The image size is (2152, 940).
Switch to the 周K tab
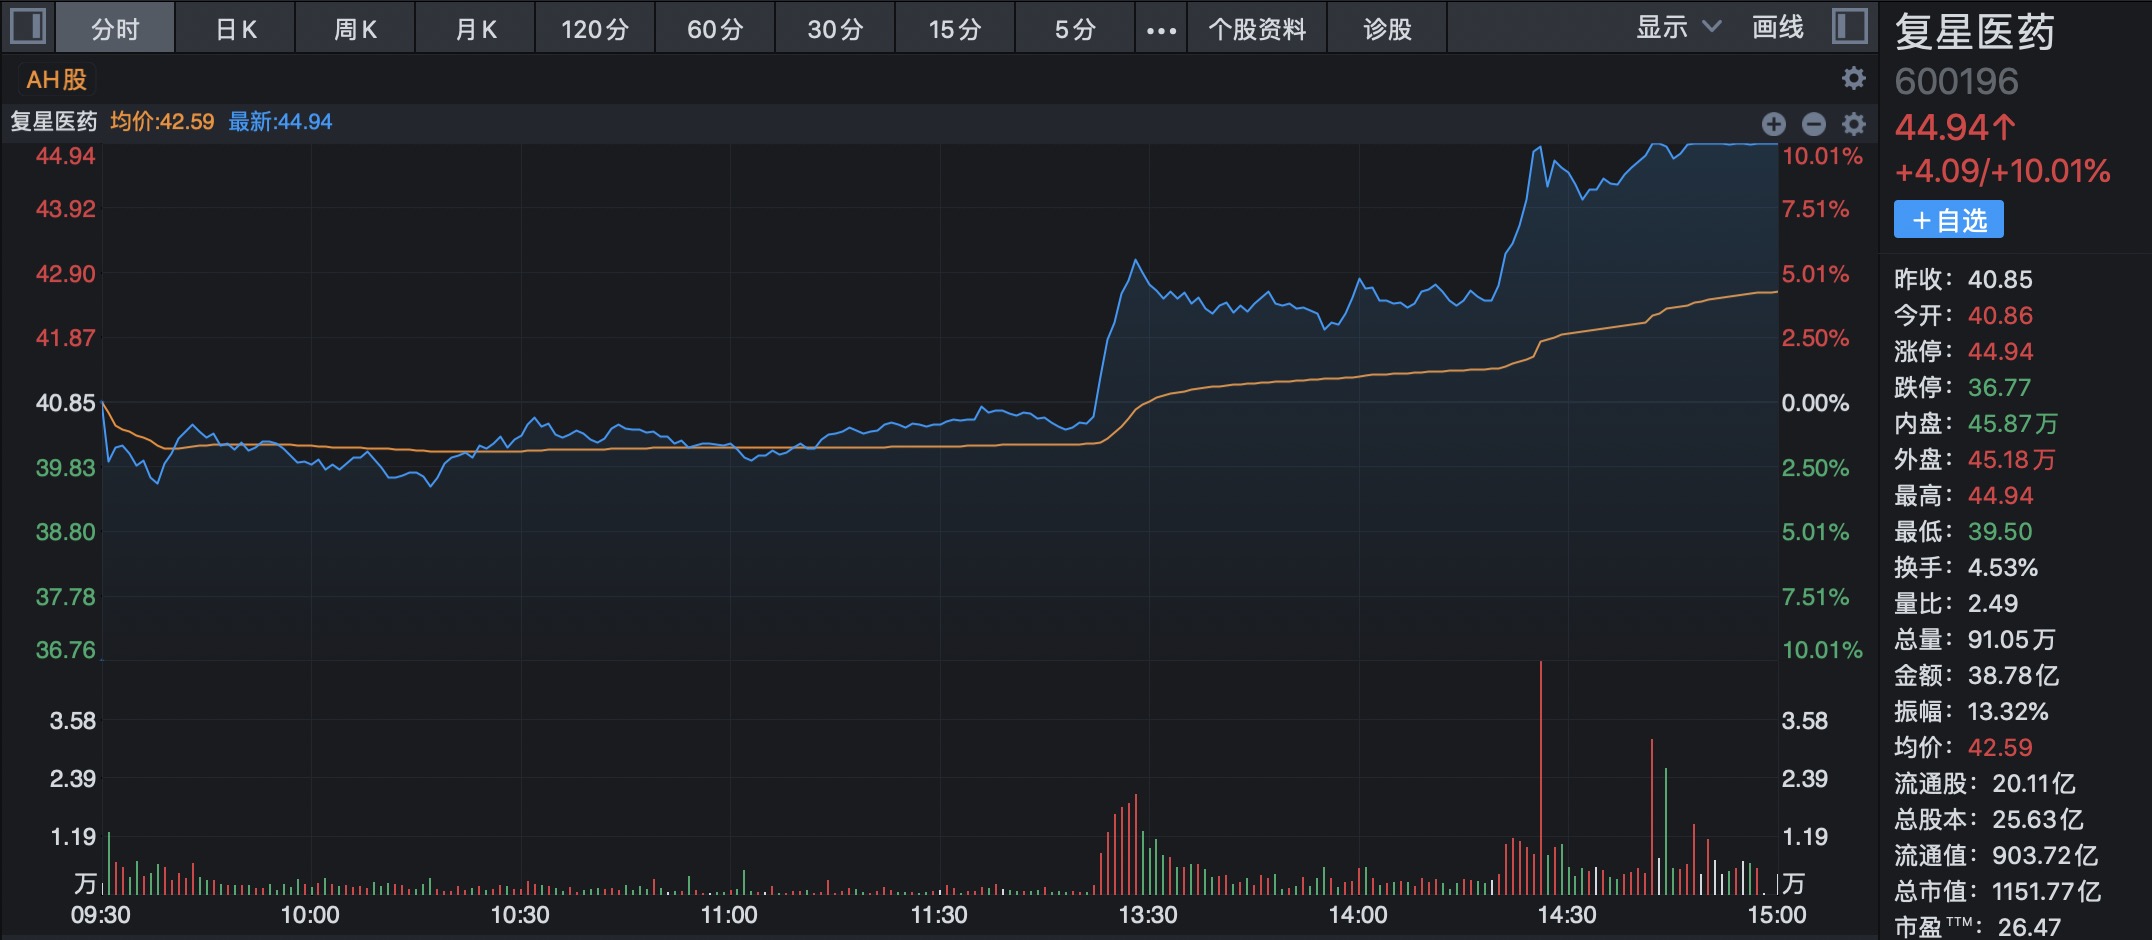click(355, 28)
